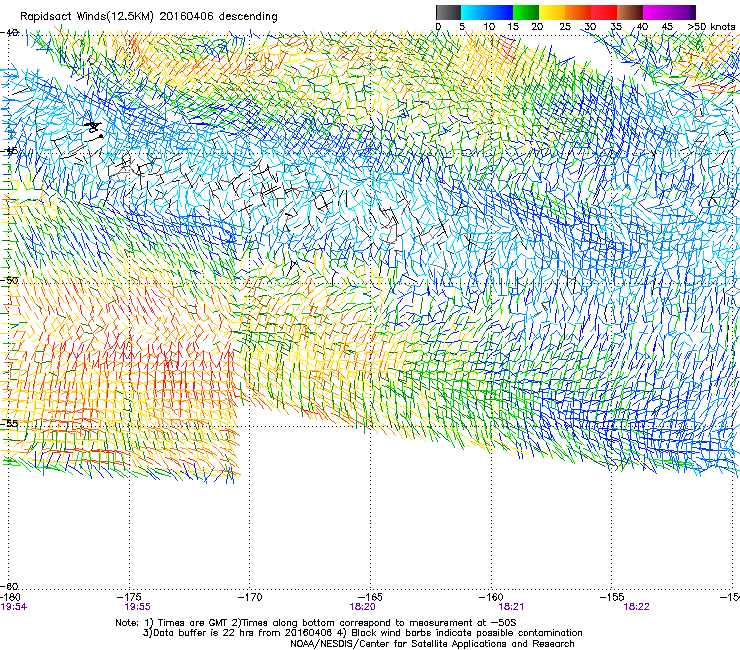
Task: Click the brown 35-40 knots legend segment
Action: 630,12
